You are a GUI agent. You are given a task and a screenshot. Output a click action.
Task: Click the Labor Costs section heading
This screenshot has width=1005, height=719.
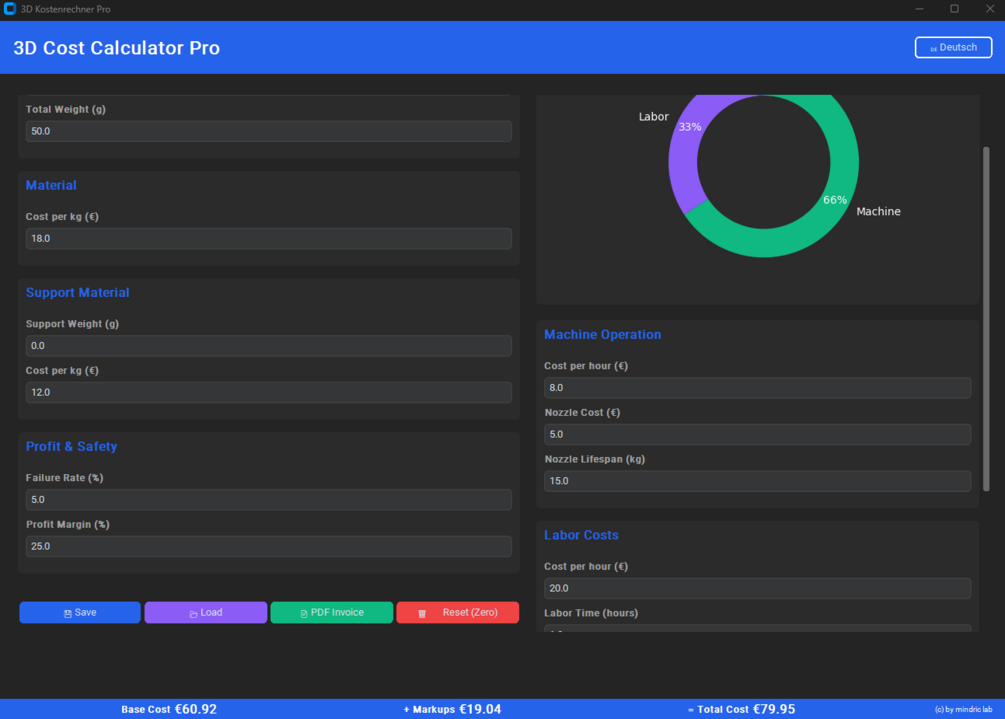pyautogui.click(x=581, y=535)
